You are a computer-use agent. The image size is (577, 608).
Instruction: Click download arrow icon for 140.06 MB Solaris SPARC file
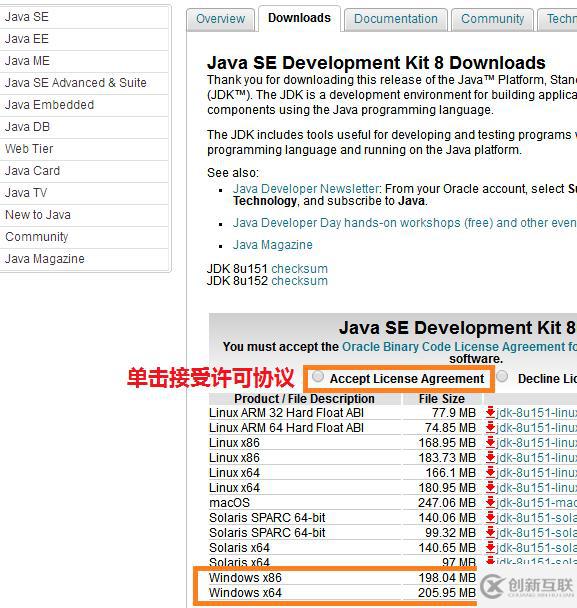point(490,517)
